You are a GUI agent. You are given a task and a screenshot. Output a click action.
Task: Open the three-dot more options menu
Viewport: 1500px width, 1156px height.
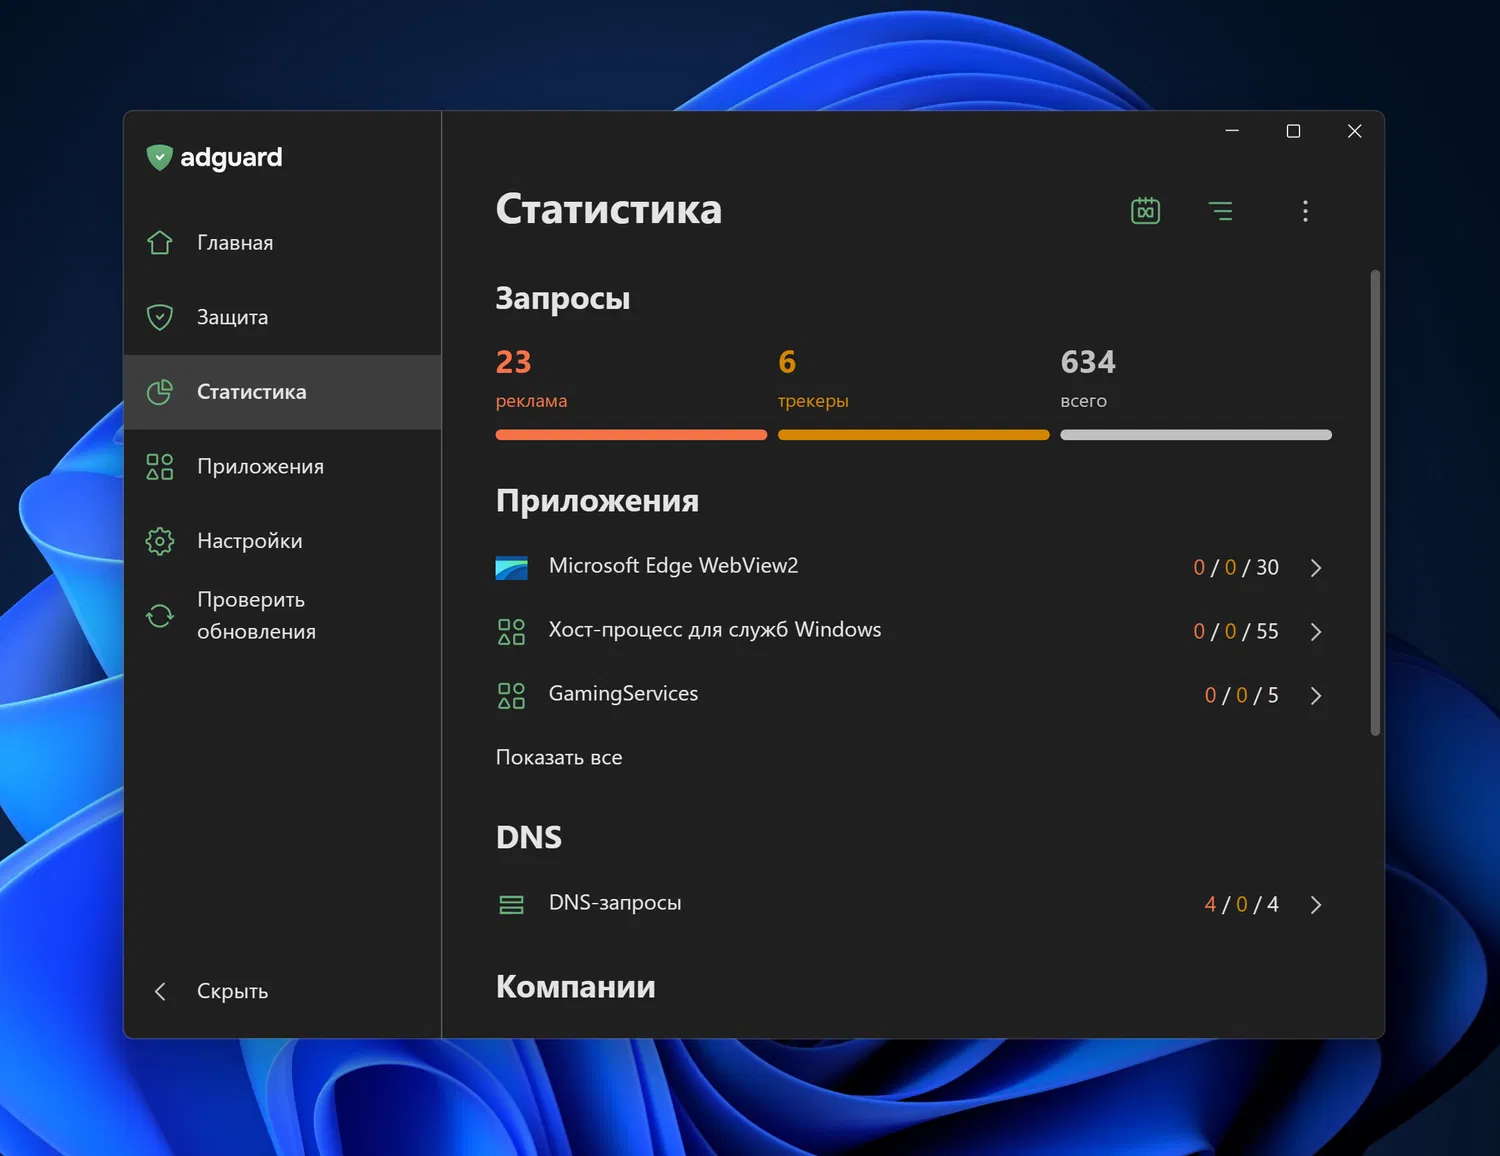pyautogui.click(x=1305, y=211)
